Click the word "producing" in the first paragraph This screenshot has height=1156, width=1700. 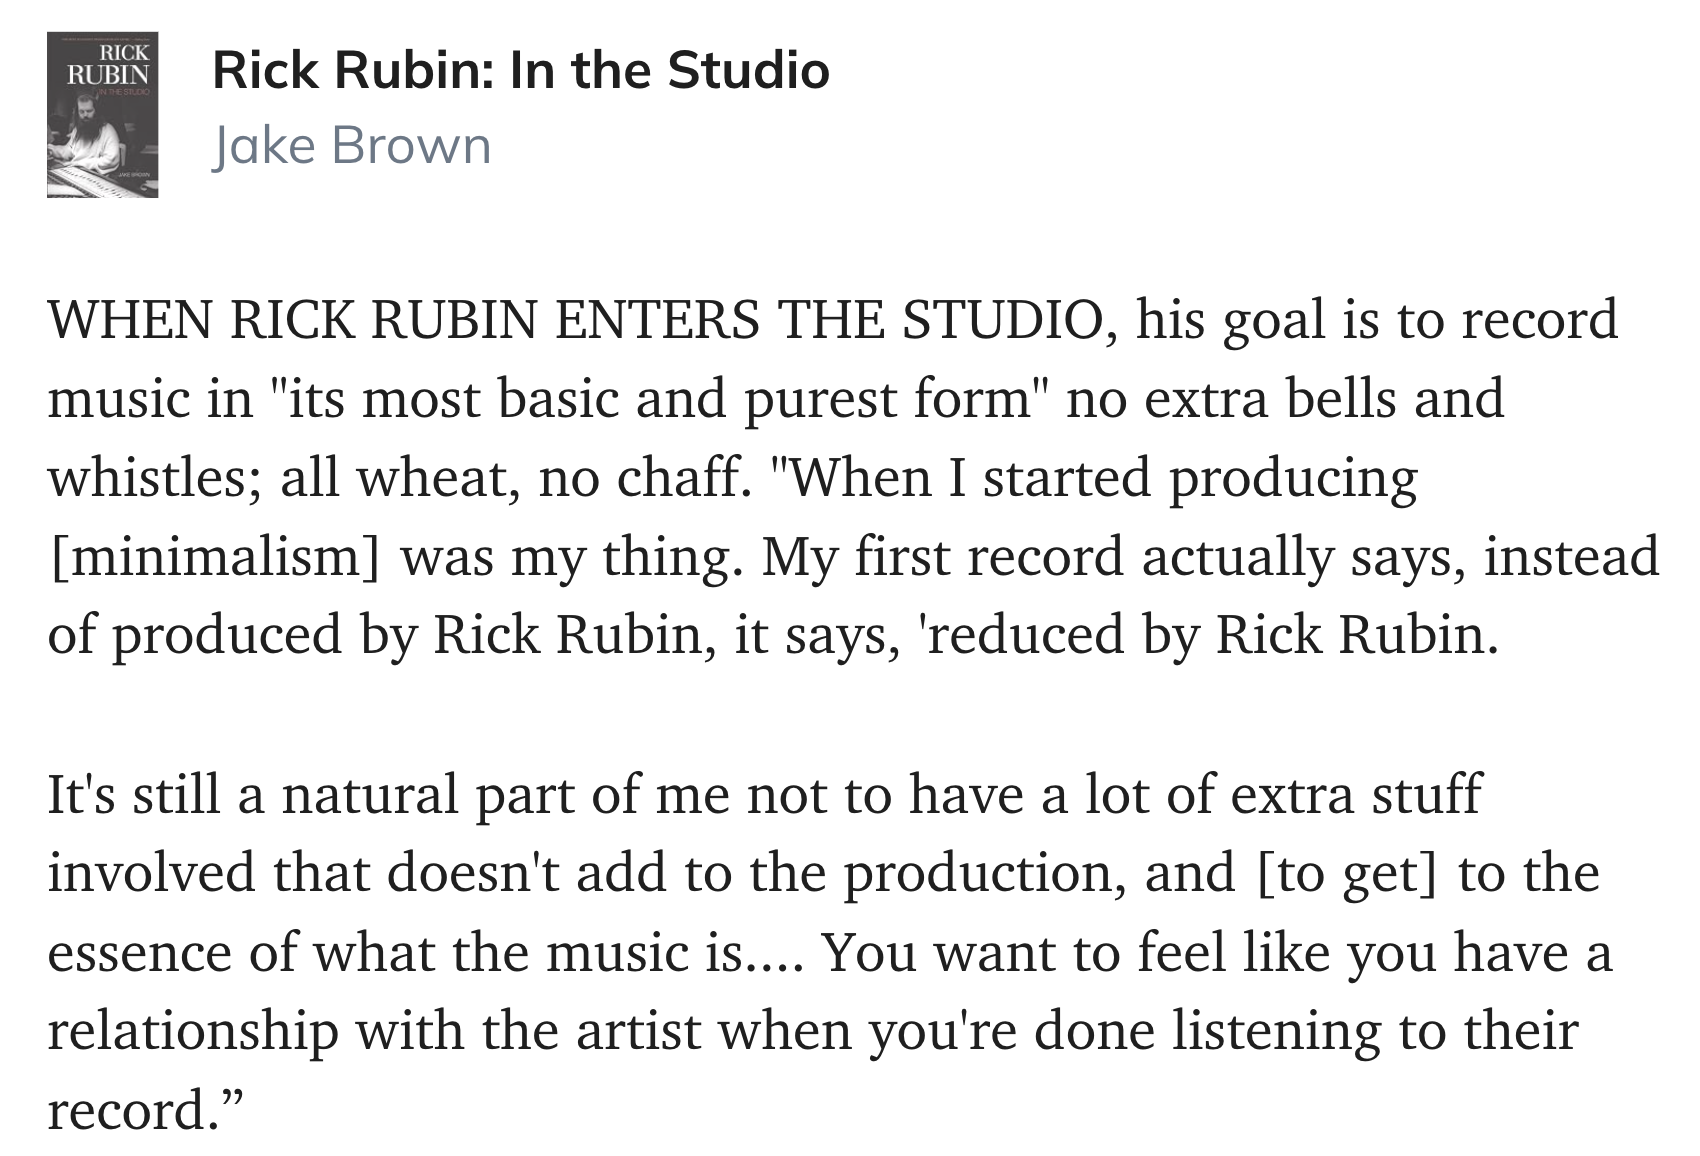1293,478
